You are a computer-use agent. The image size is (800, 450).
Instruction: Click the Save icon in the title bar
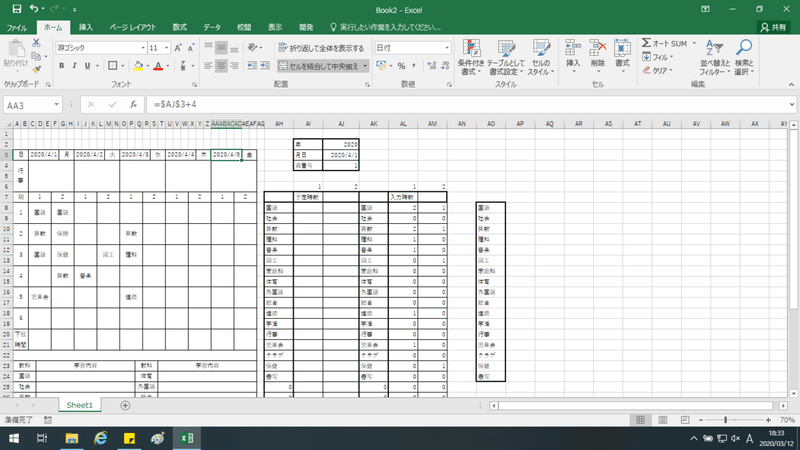pos(17,9)
